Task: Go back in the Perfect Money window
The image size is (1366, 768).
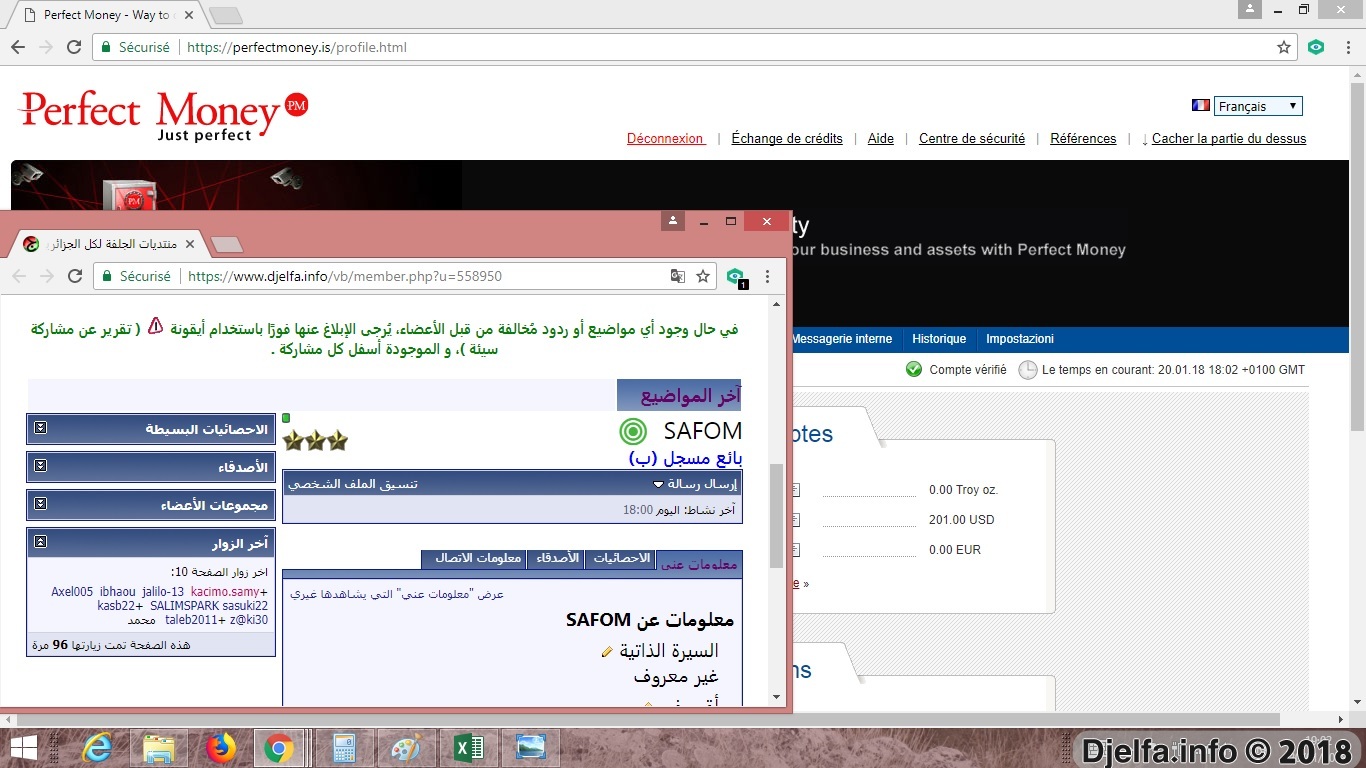Action: 18,47
